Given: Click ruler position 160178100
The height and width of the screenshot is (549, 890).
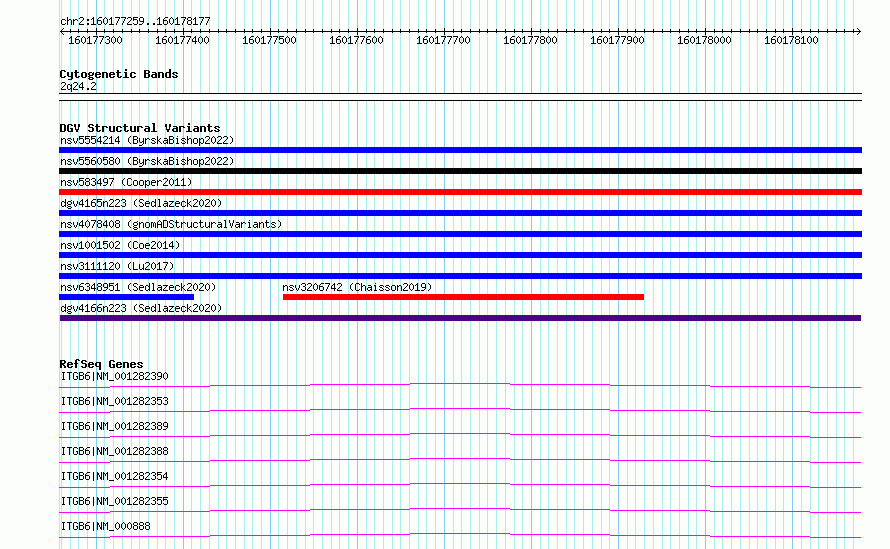Looking at the screenshot, I should (791, 40).
